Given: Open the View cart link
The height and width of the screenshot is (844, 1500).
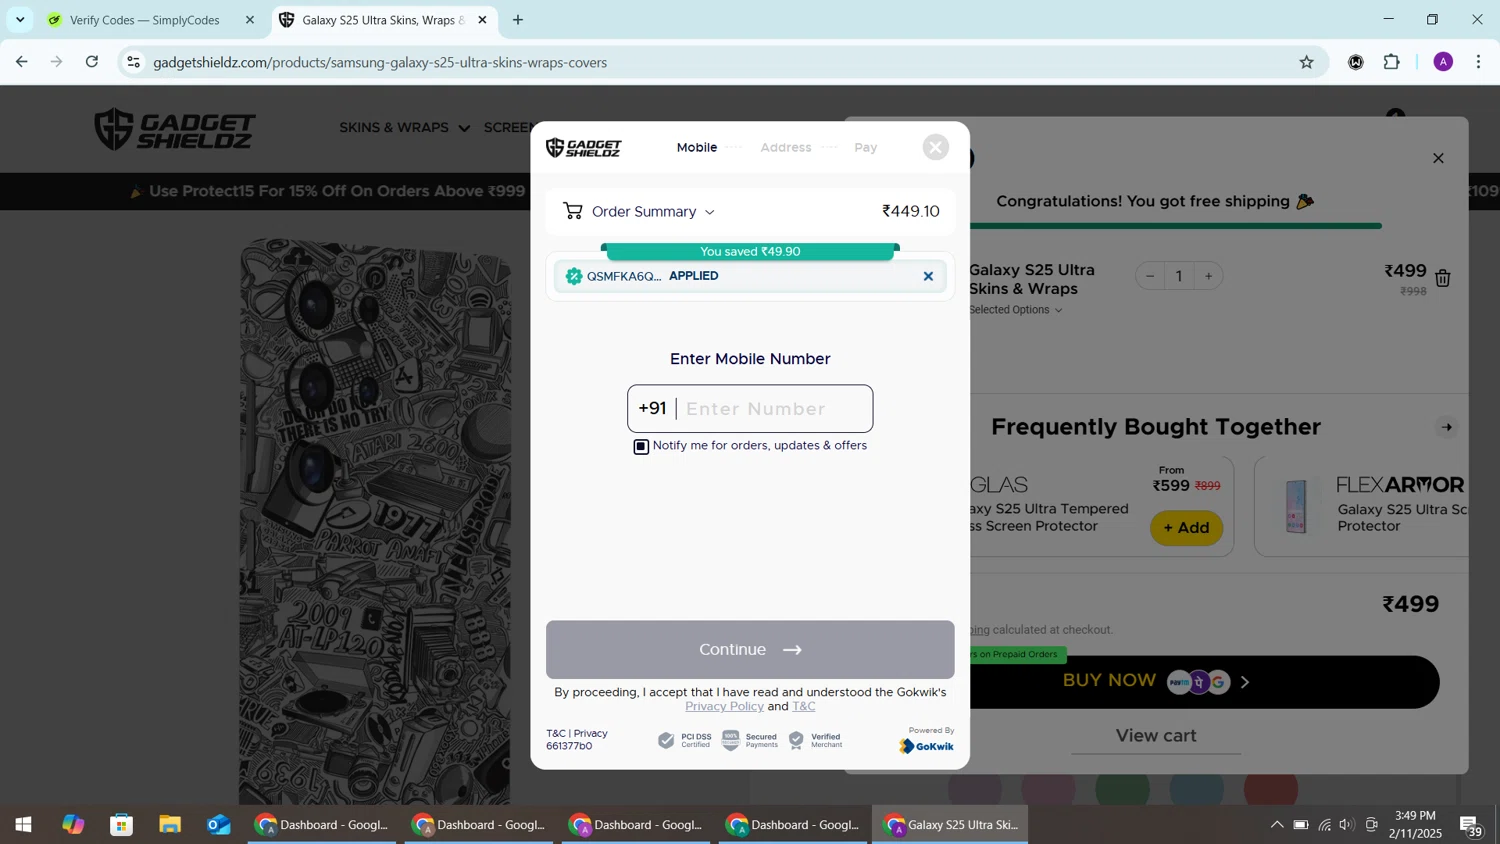Looking at the screenshot, I should click(1156, 736).
